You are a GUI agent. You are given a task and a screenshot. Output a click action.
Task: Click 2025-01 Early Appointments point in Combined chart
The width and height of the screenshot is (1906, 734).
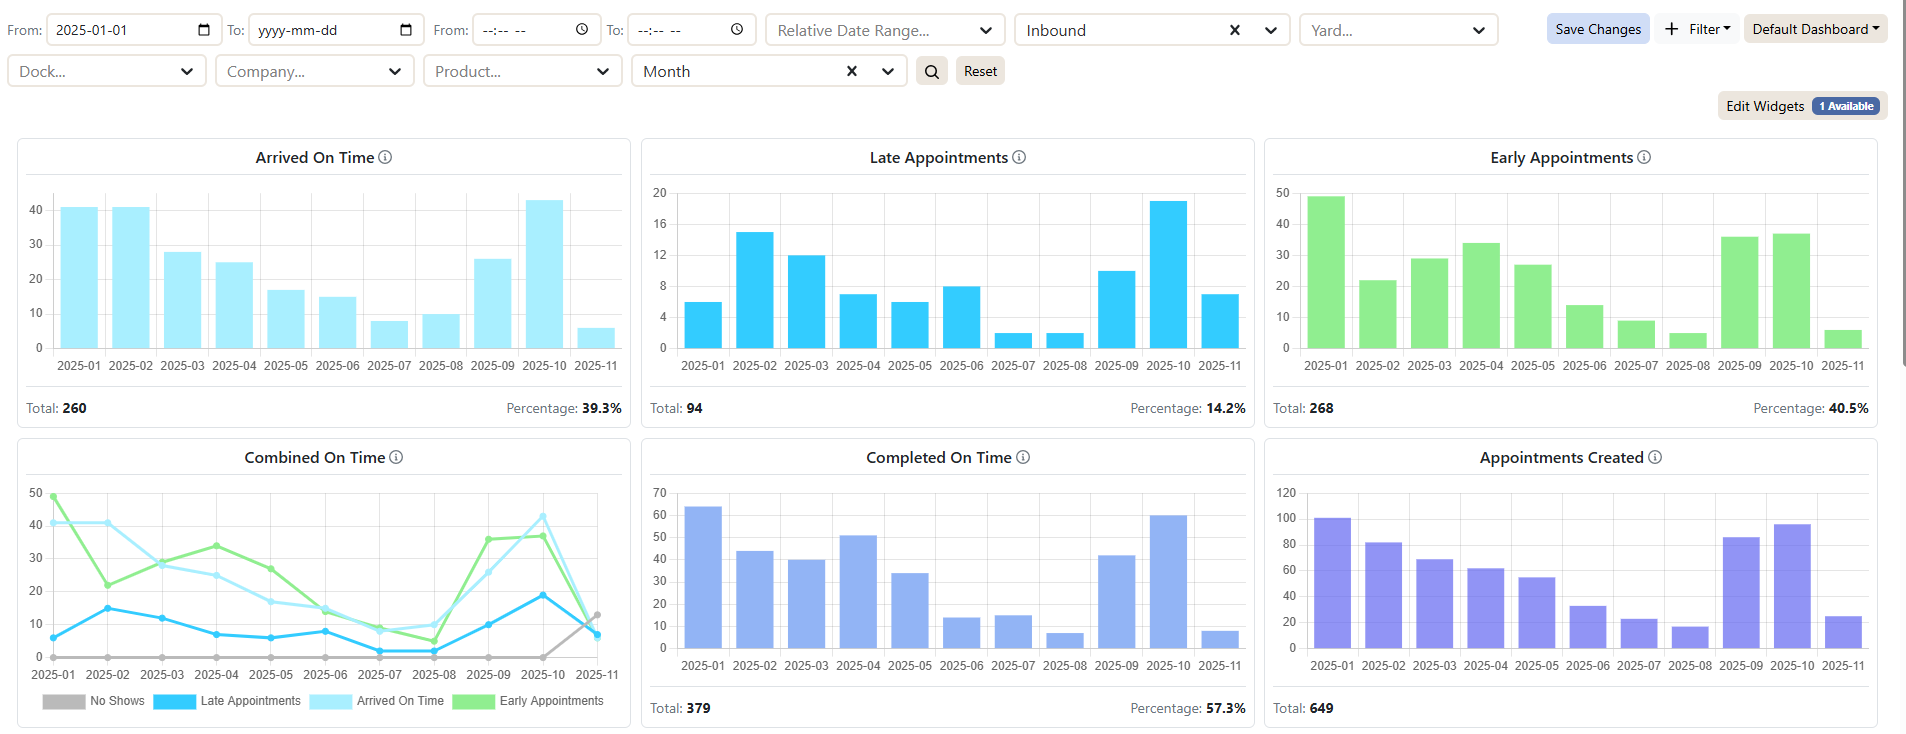point(53,496)
